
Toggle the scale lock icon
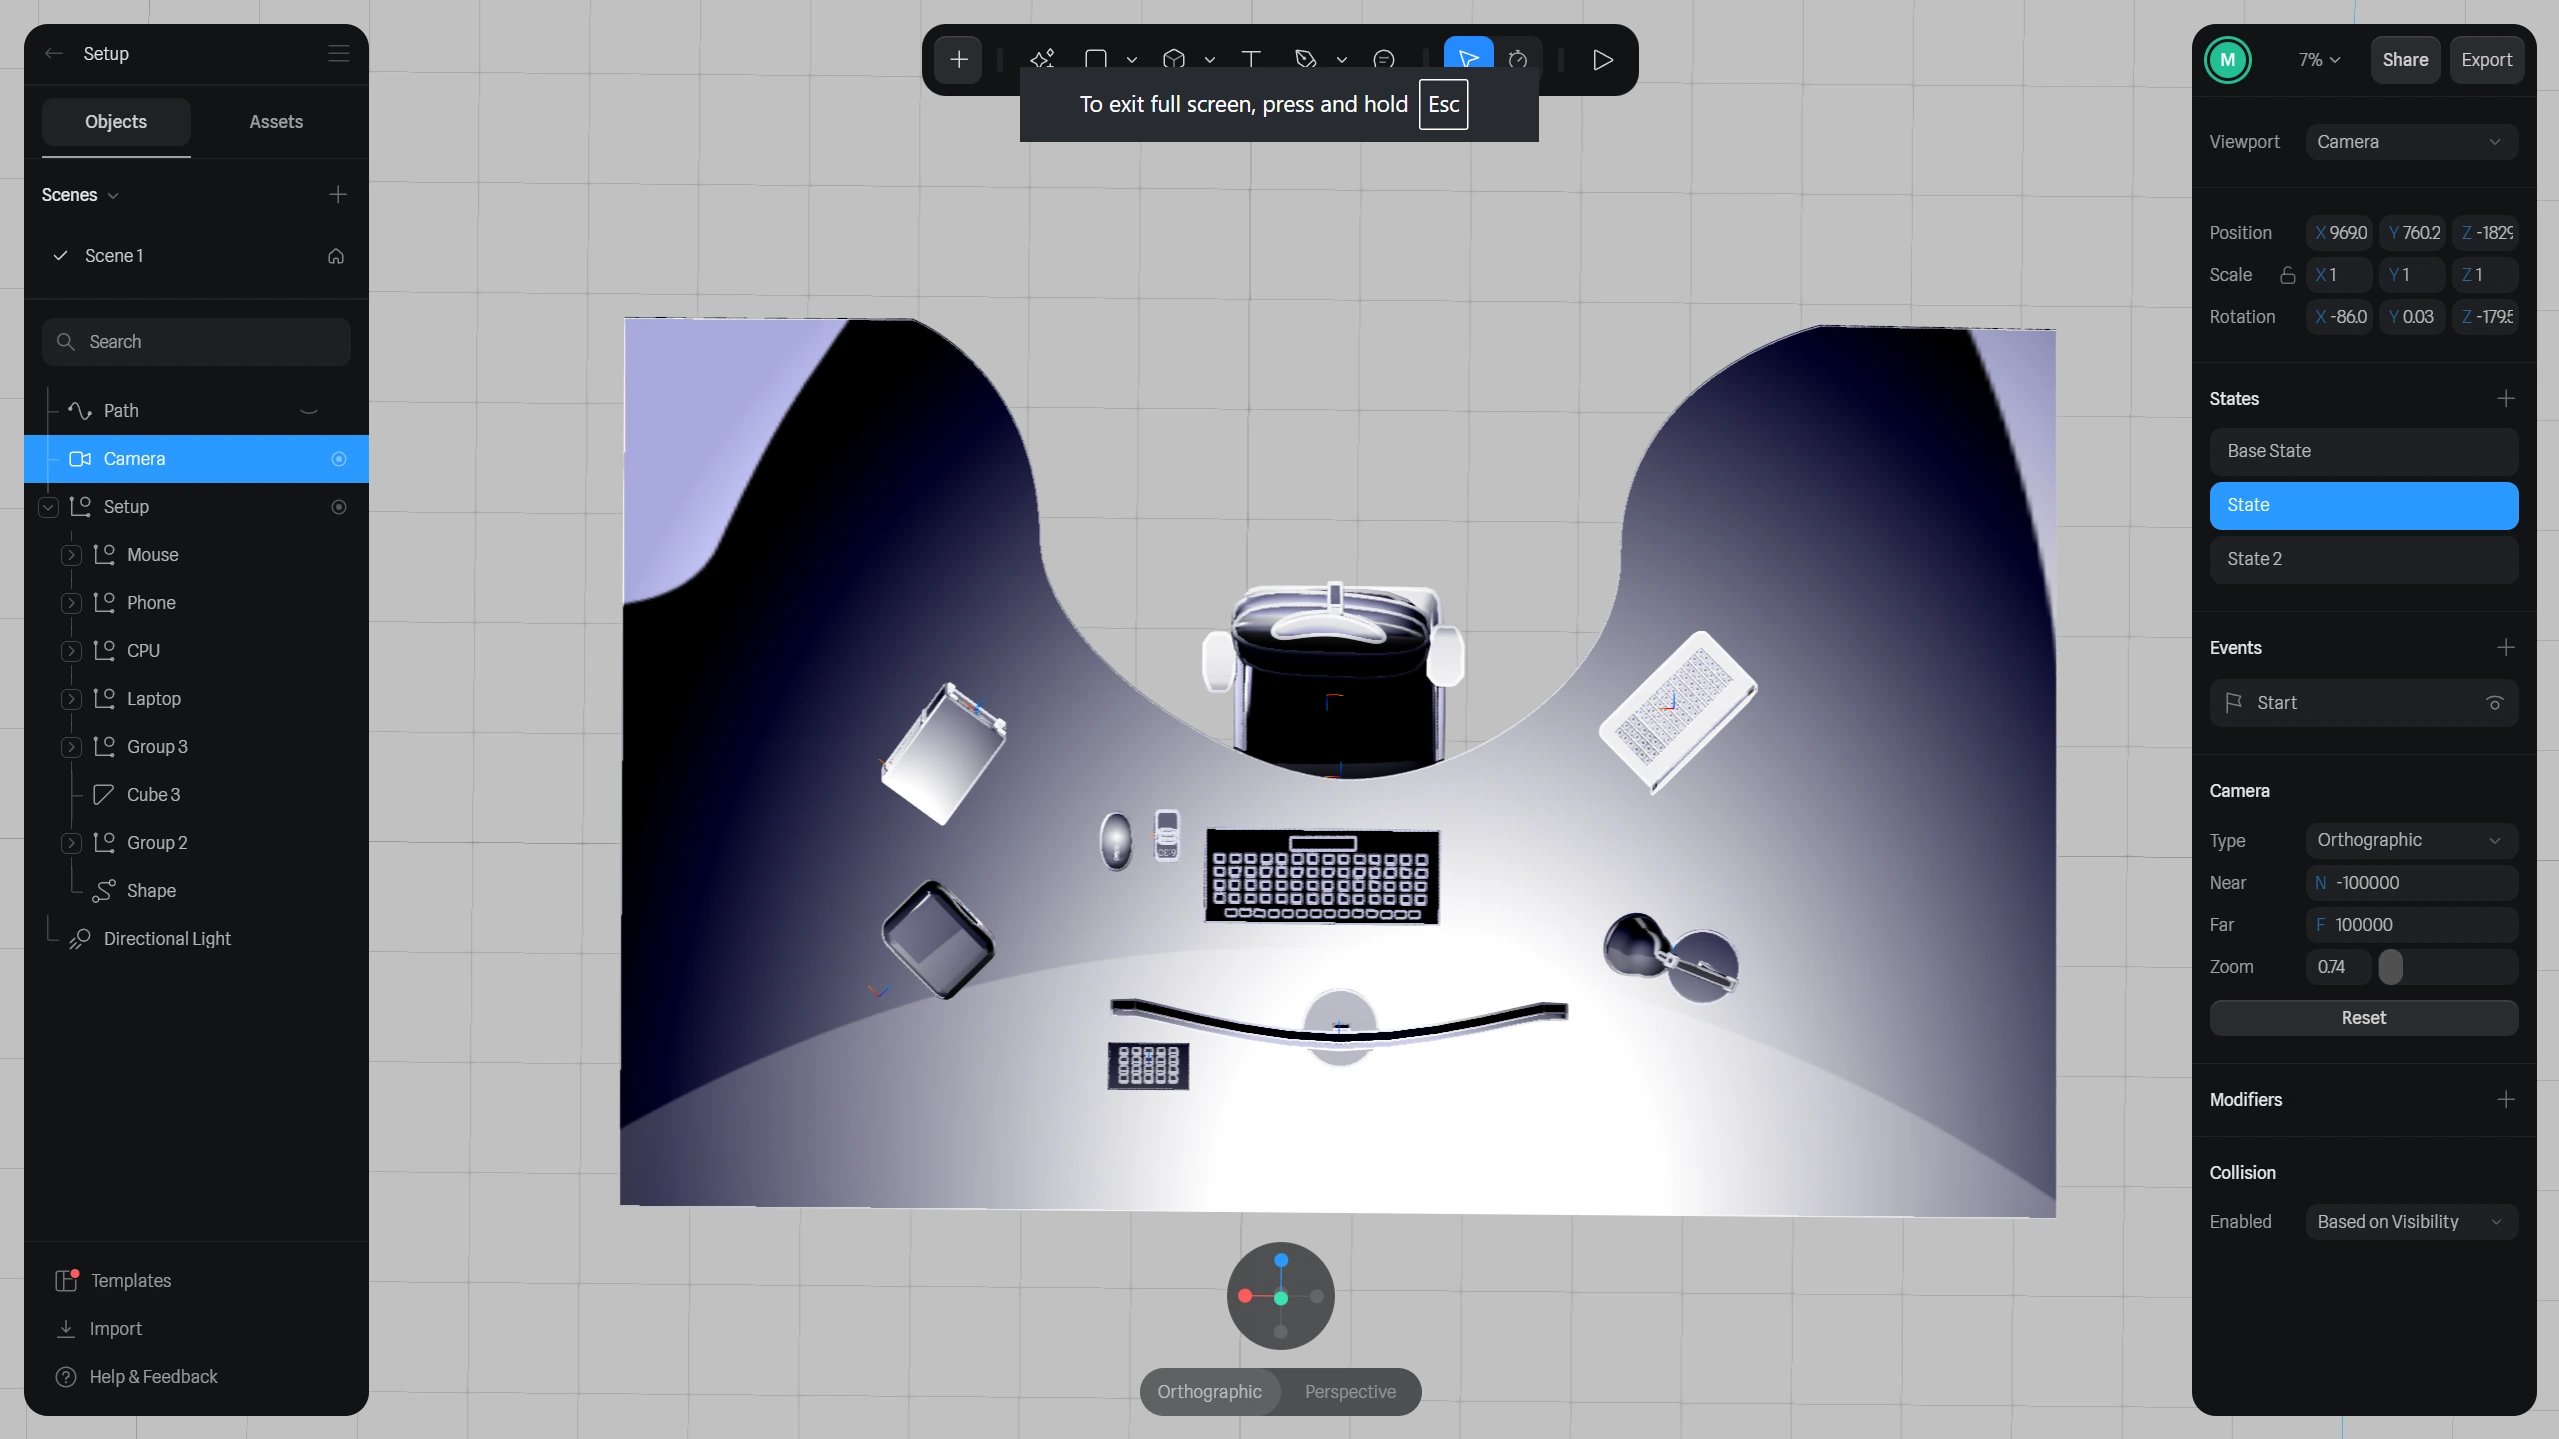point(2287,275)
